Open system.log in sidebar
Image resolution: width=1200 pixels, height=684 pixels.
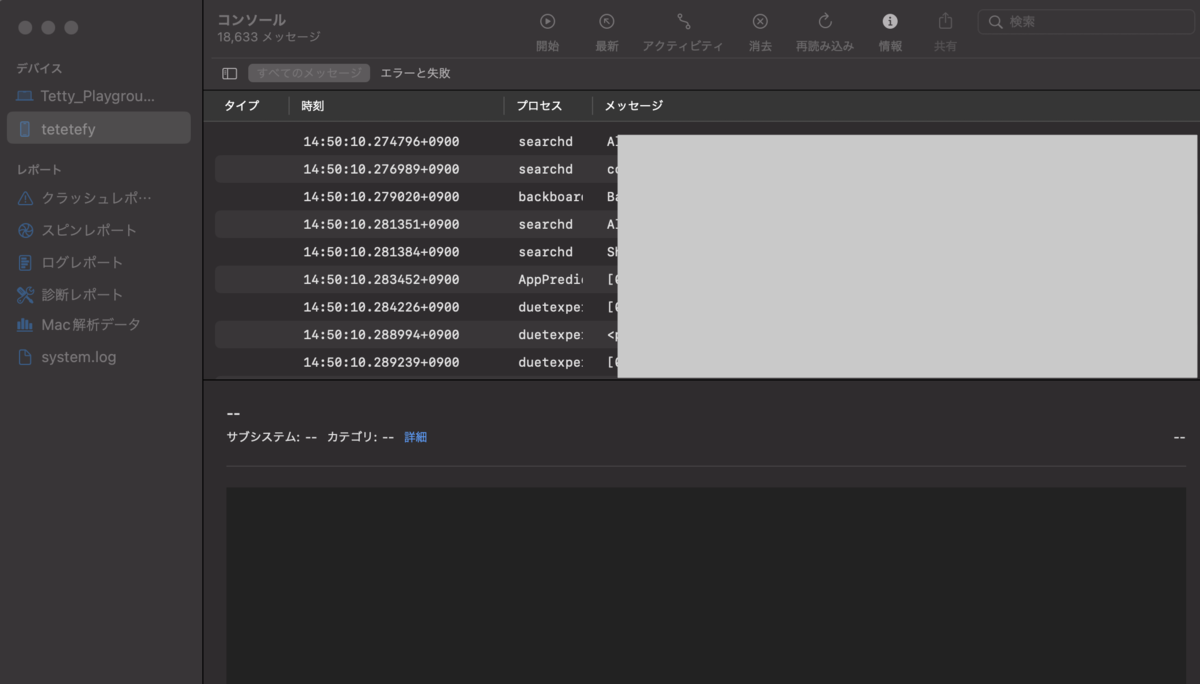tap(98, 357)
